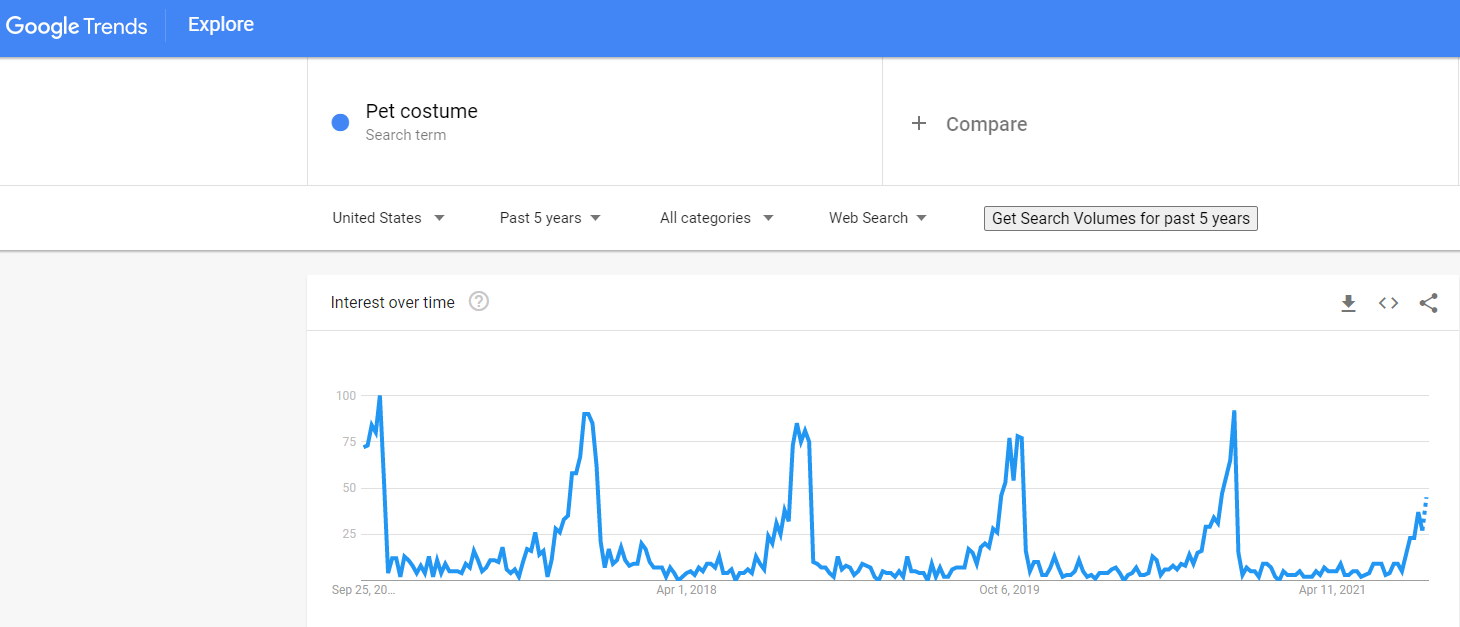Click the Oct 6, 2019 axis label
This screenshot has height=627, width=1460.
coord(1009,590)
